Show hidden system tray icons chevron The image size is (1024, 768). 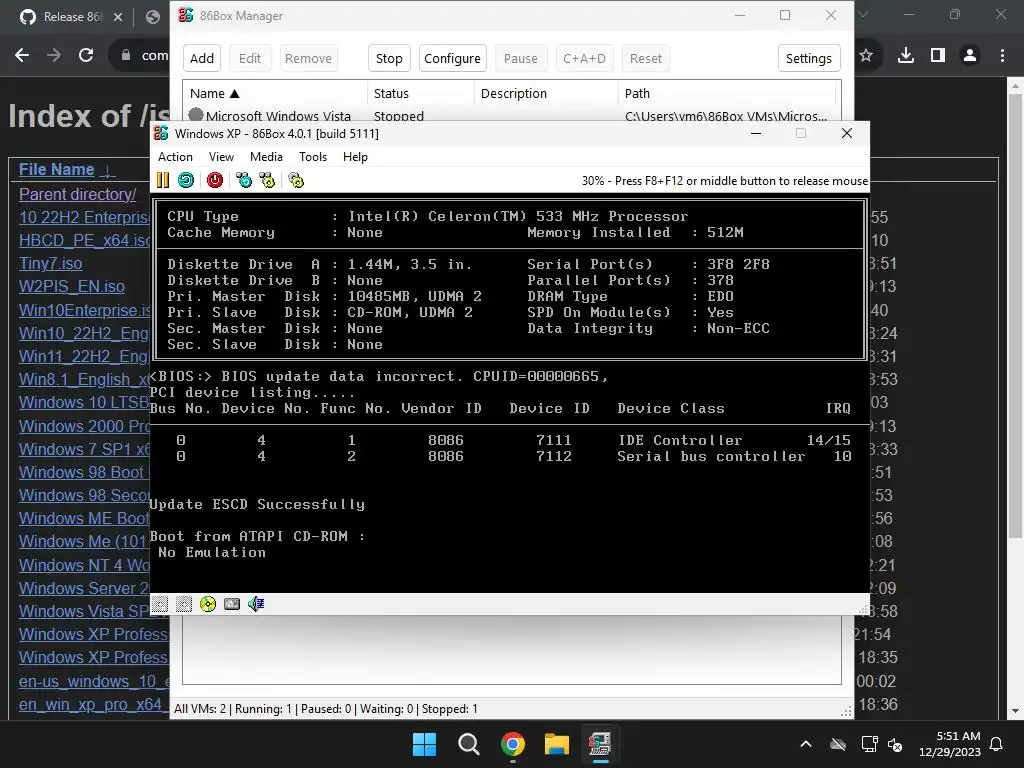[806, 744]
